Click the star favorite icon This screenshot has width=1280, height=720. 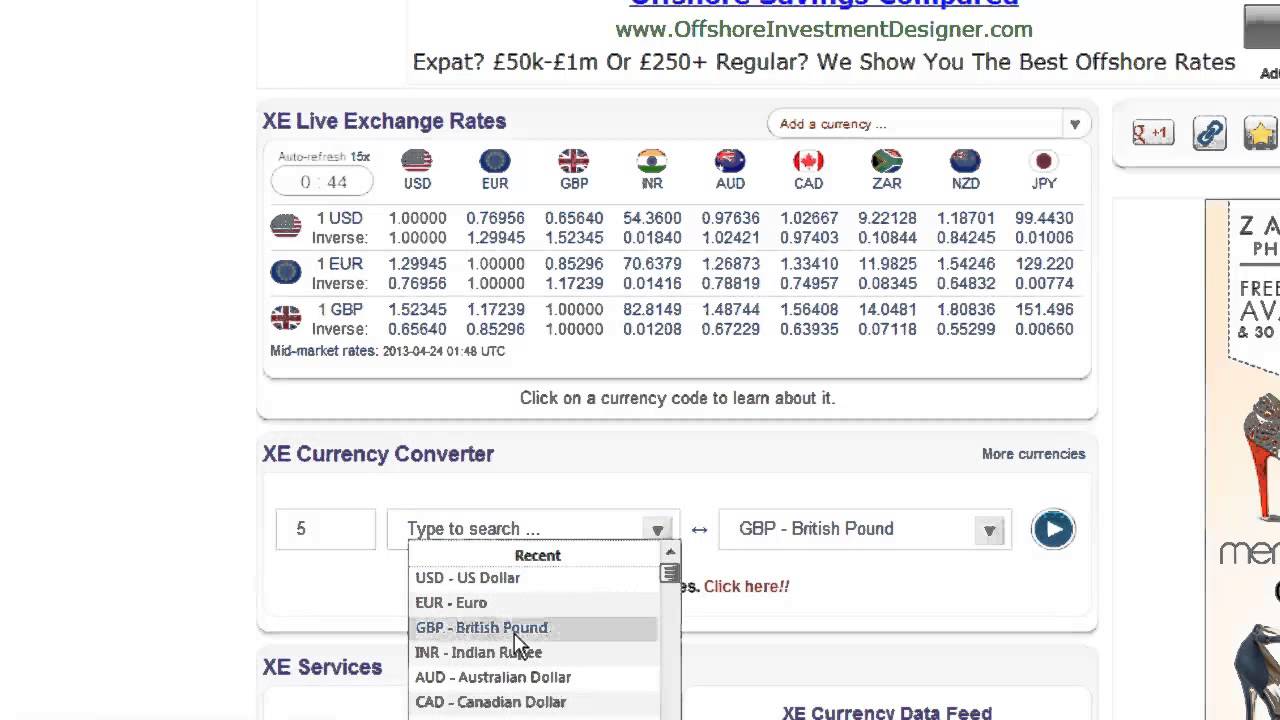click(1262, 133)
